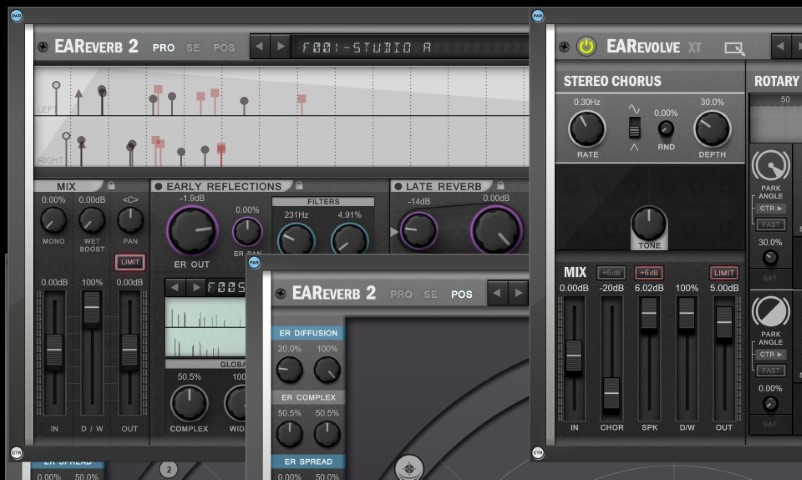Click ER DIFFUSION 20.0% knob
Image resolution: width=802 pixels, height=480 pixels.
[289, 370]
